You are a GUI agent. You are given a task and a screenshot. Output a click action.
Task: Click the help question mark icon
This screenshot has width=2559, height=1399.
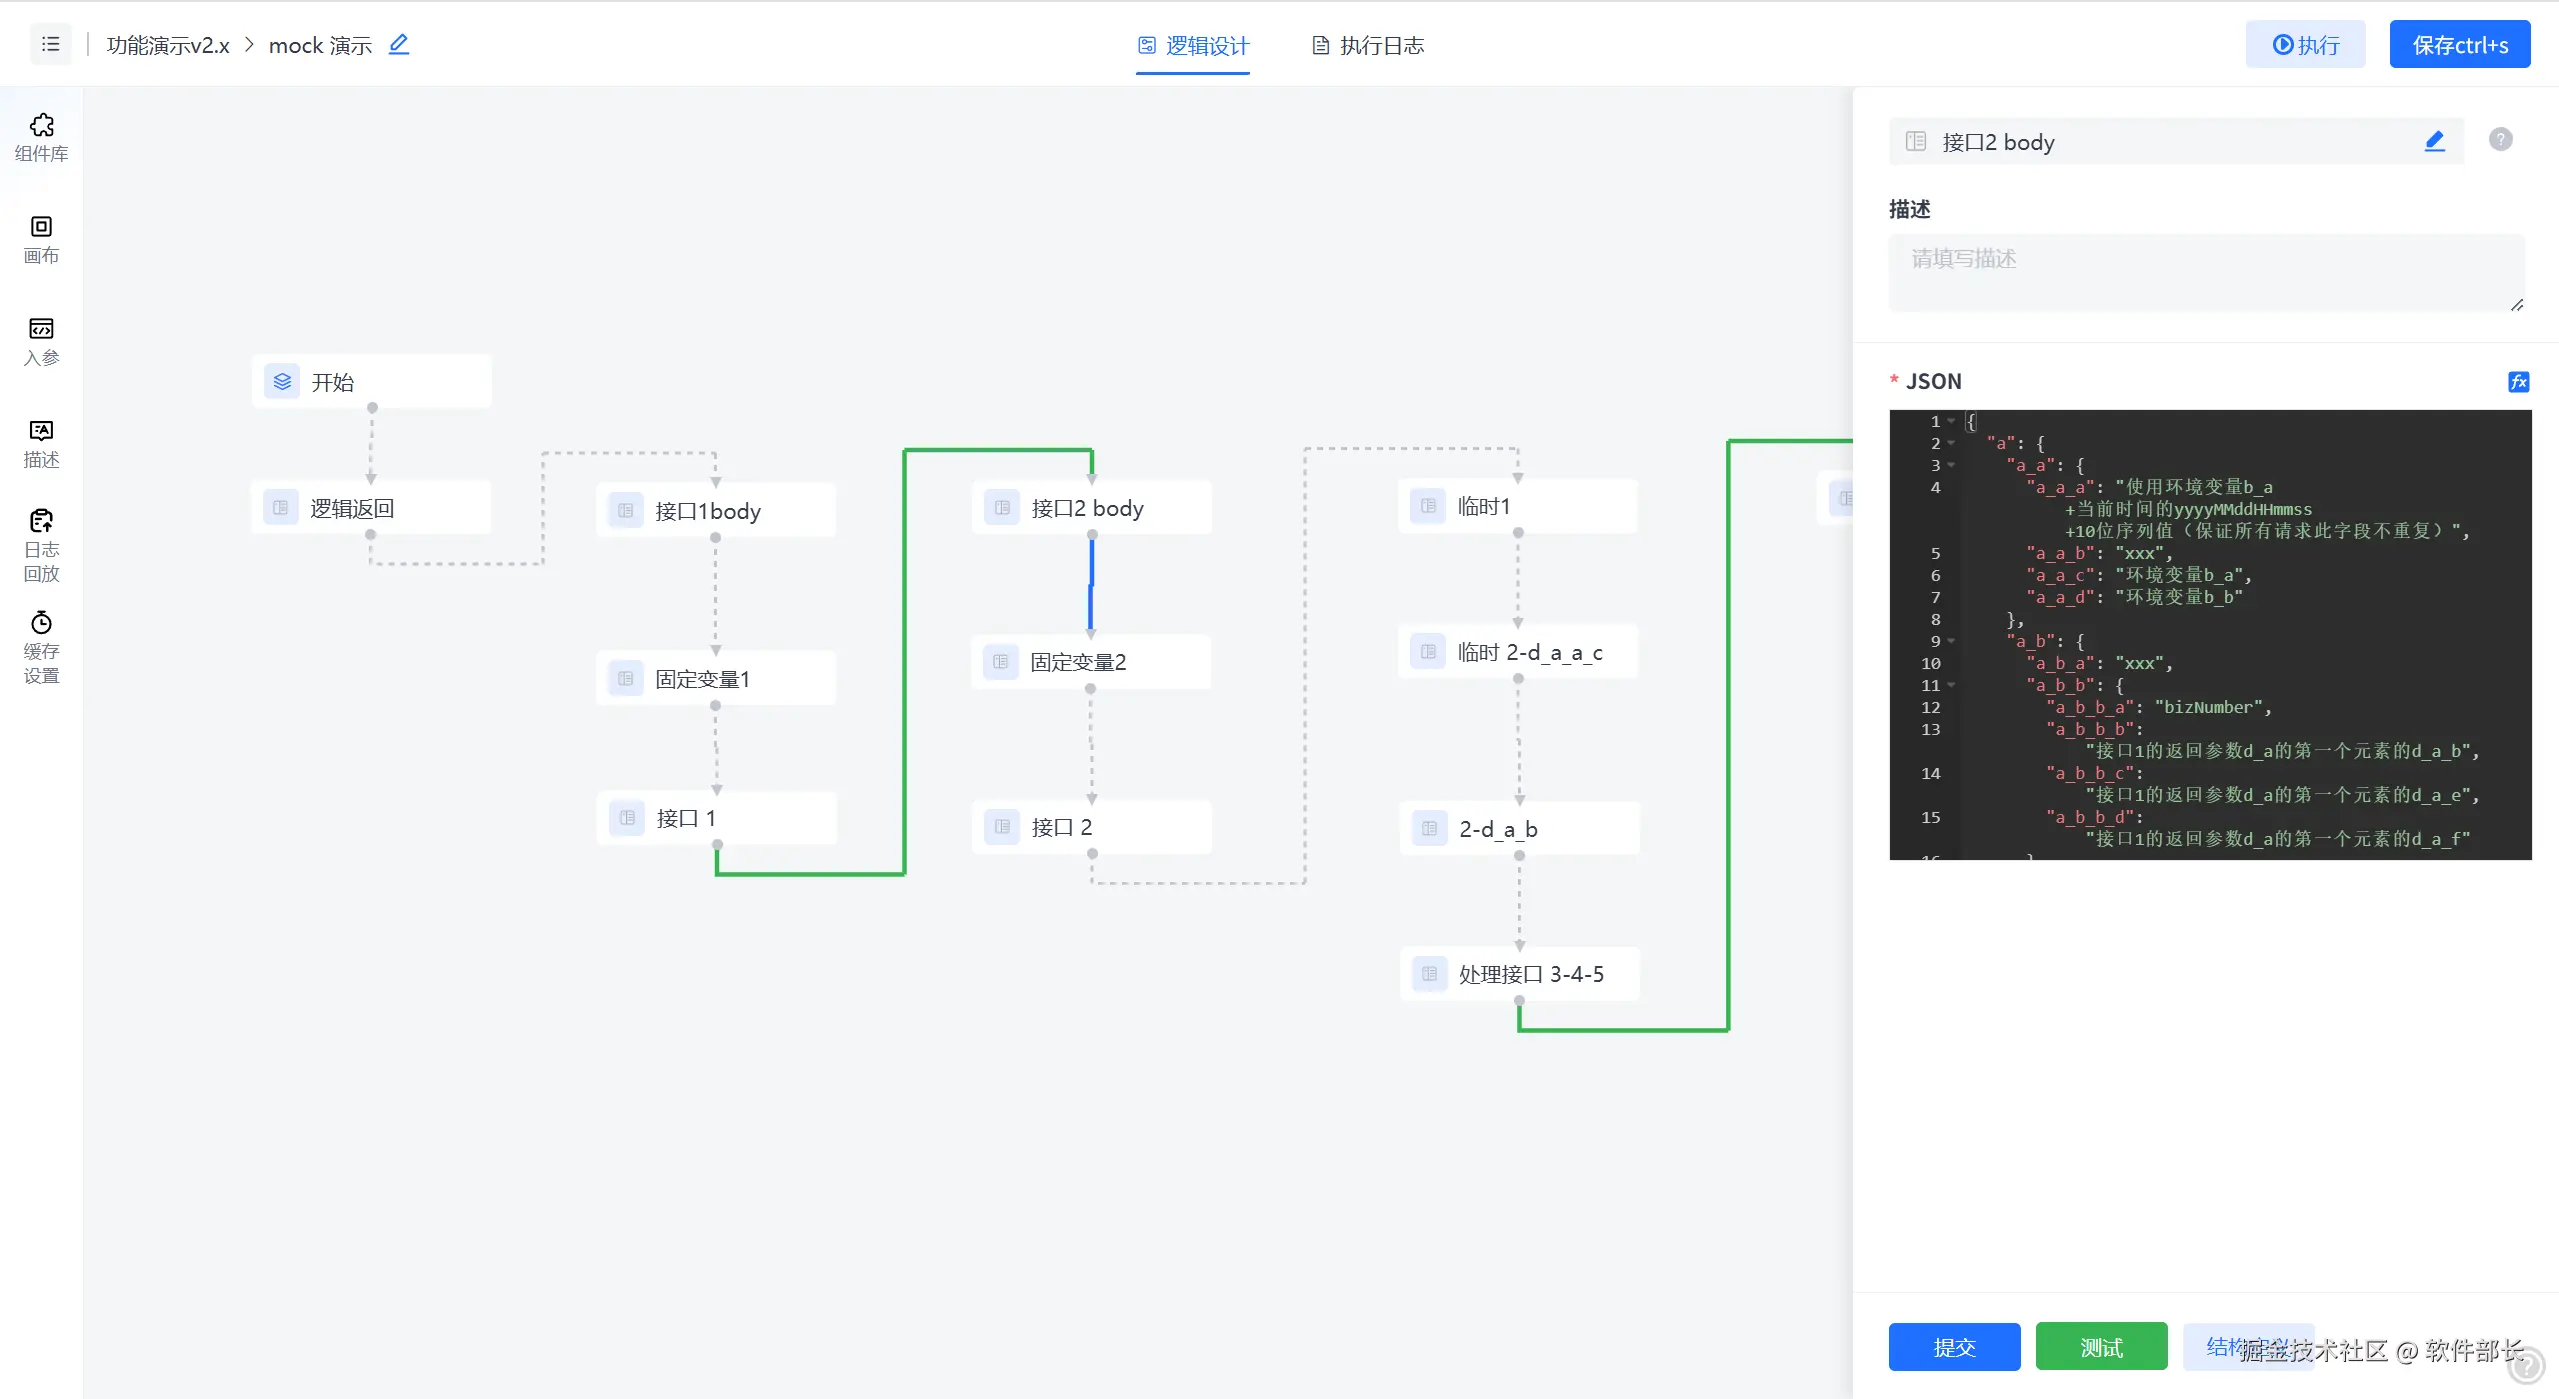coord(2500,140)
